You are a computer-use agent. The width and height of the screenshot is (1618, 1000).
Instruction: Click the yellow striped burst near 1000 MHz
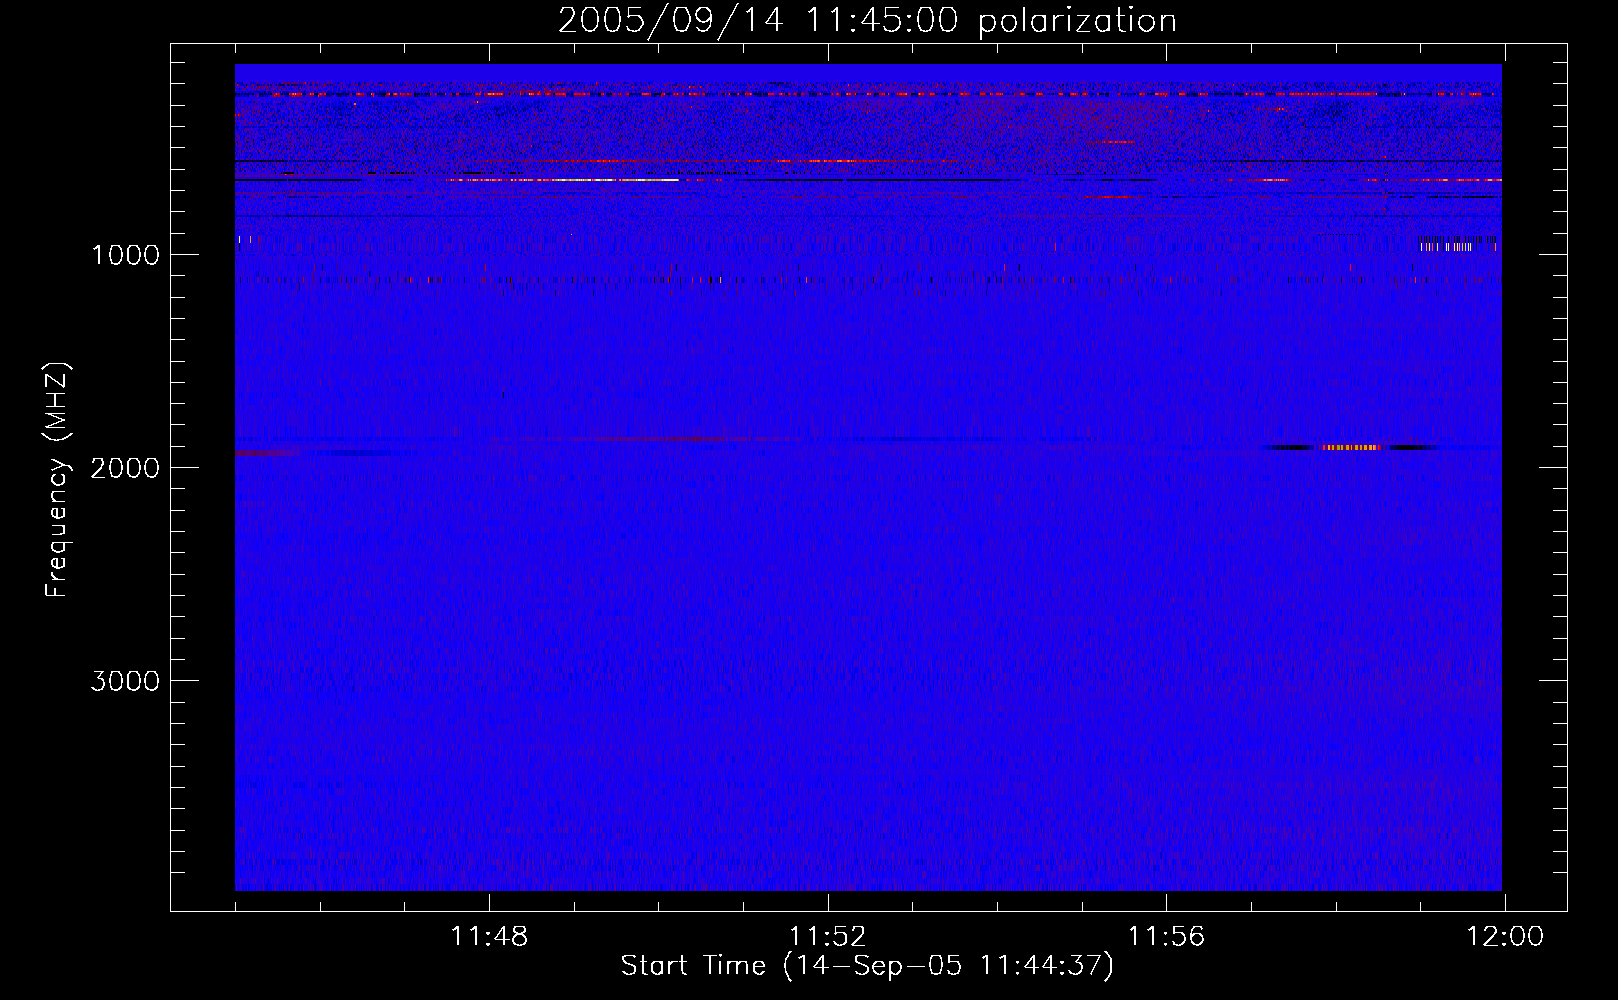point(1446,246)
